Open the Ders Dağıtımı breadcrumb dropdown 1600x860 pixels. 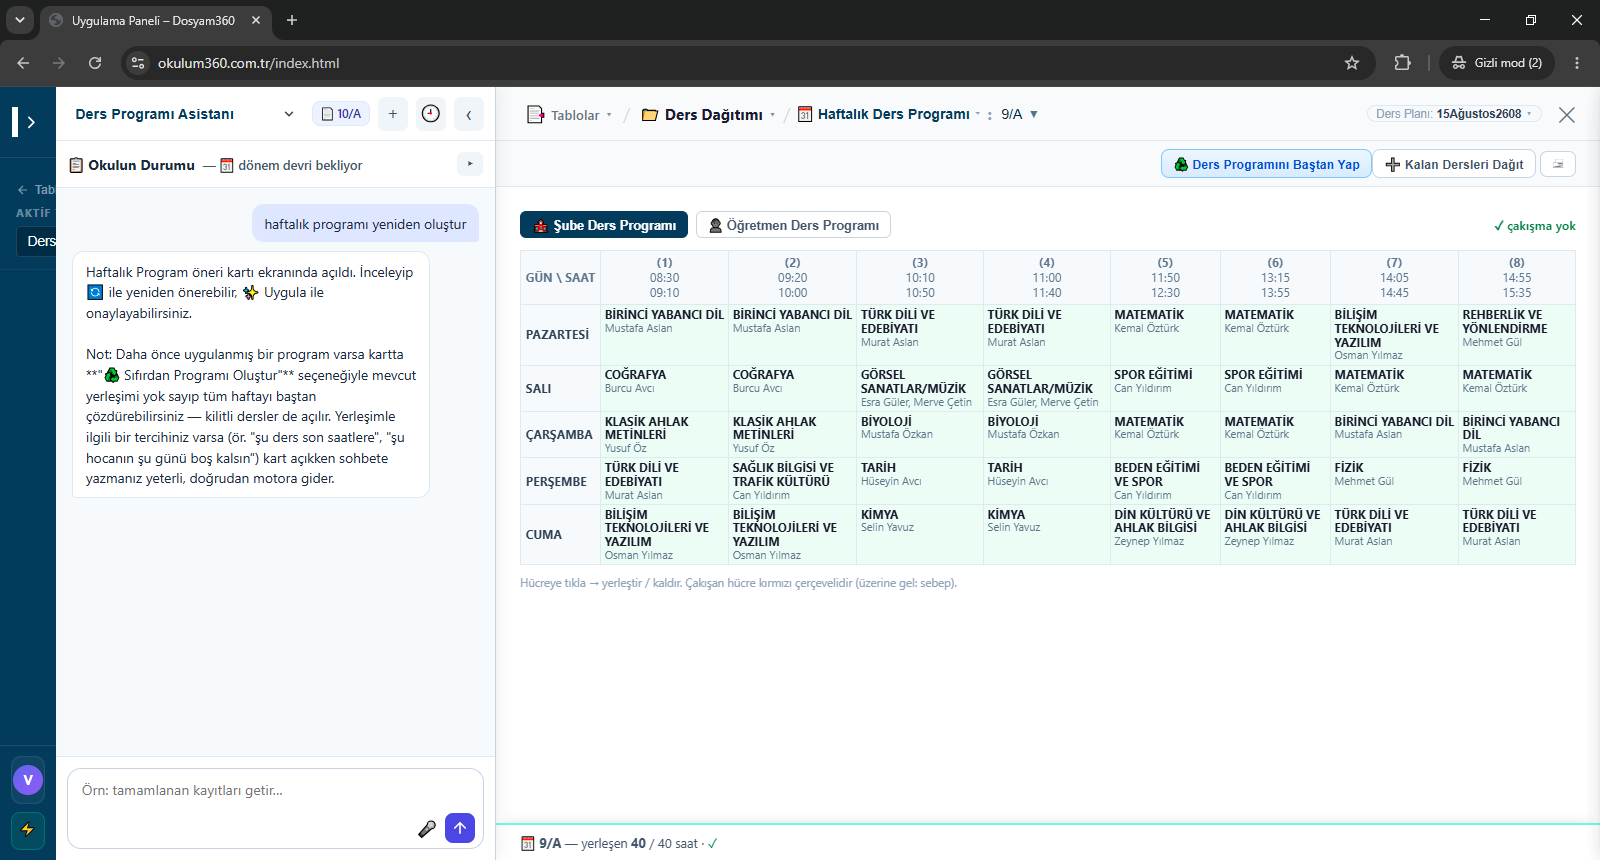click(709, 115)
